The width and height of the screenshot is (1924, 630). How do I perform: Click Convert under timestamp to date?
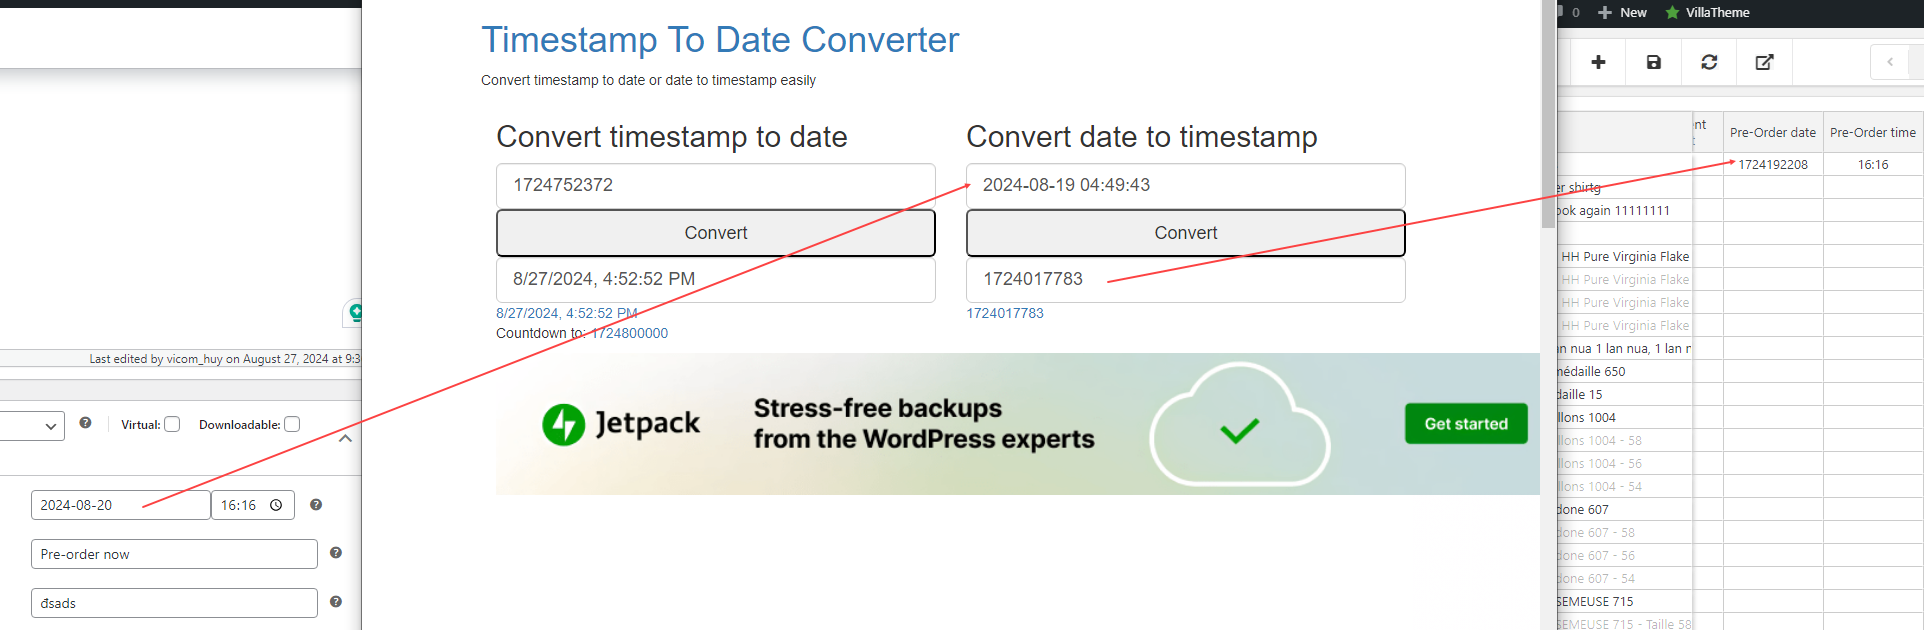[716, 233]
